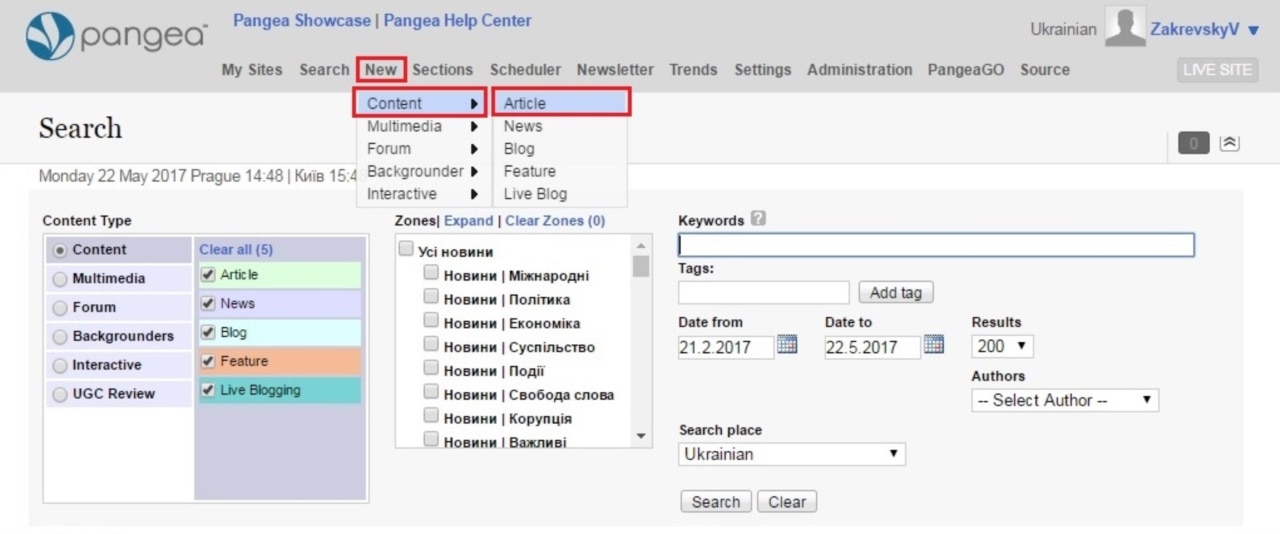
Task: Choose Article from the Content submenu
Action: click(562, 103)
